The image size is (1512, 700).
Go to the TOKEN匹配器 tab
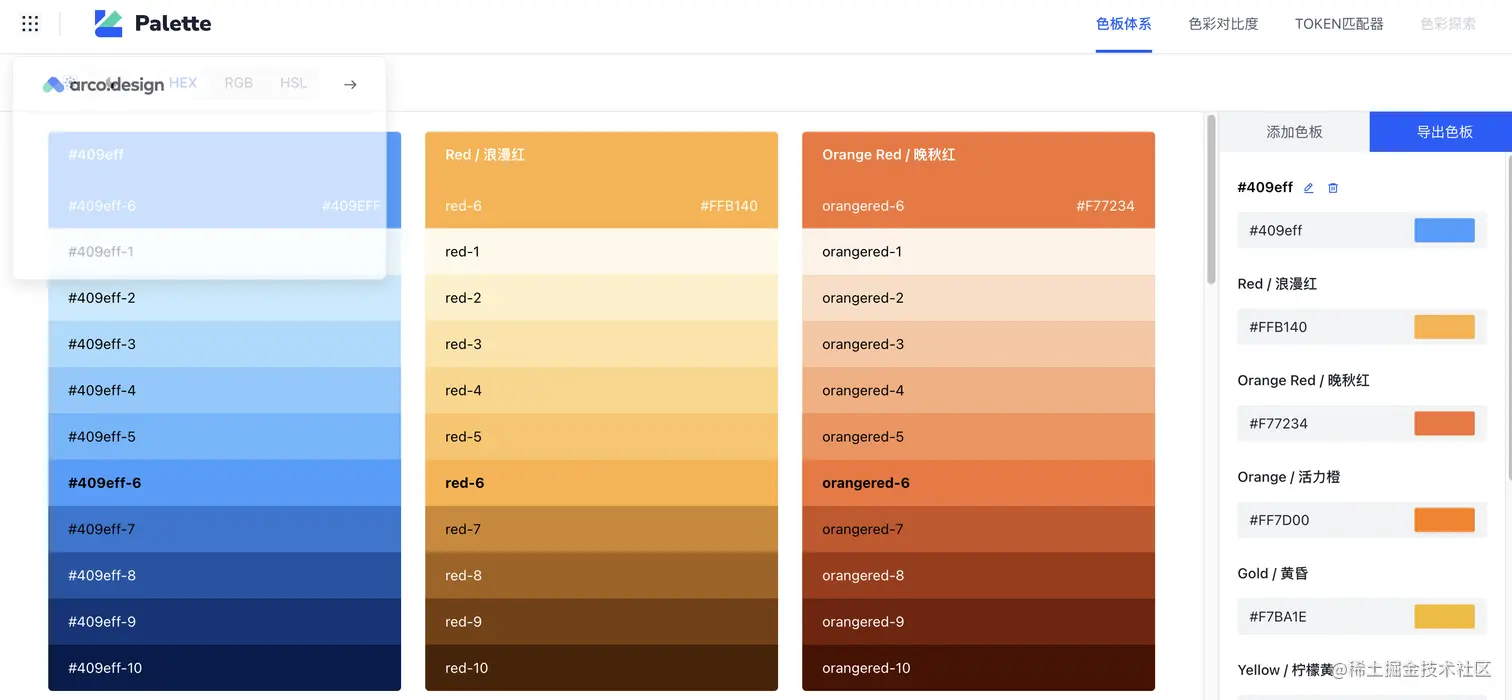[1339, 24]
